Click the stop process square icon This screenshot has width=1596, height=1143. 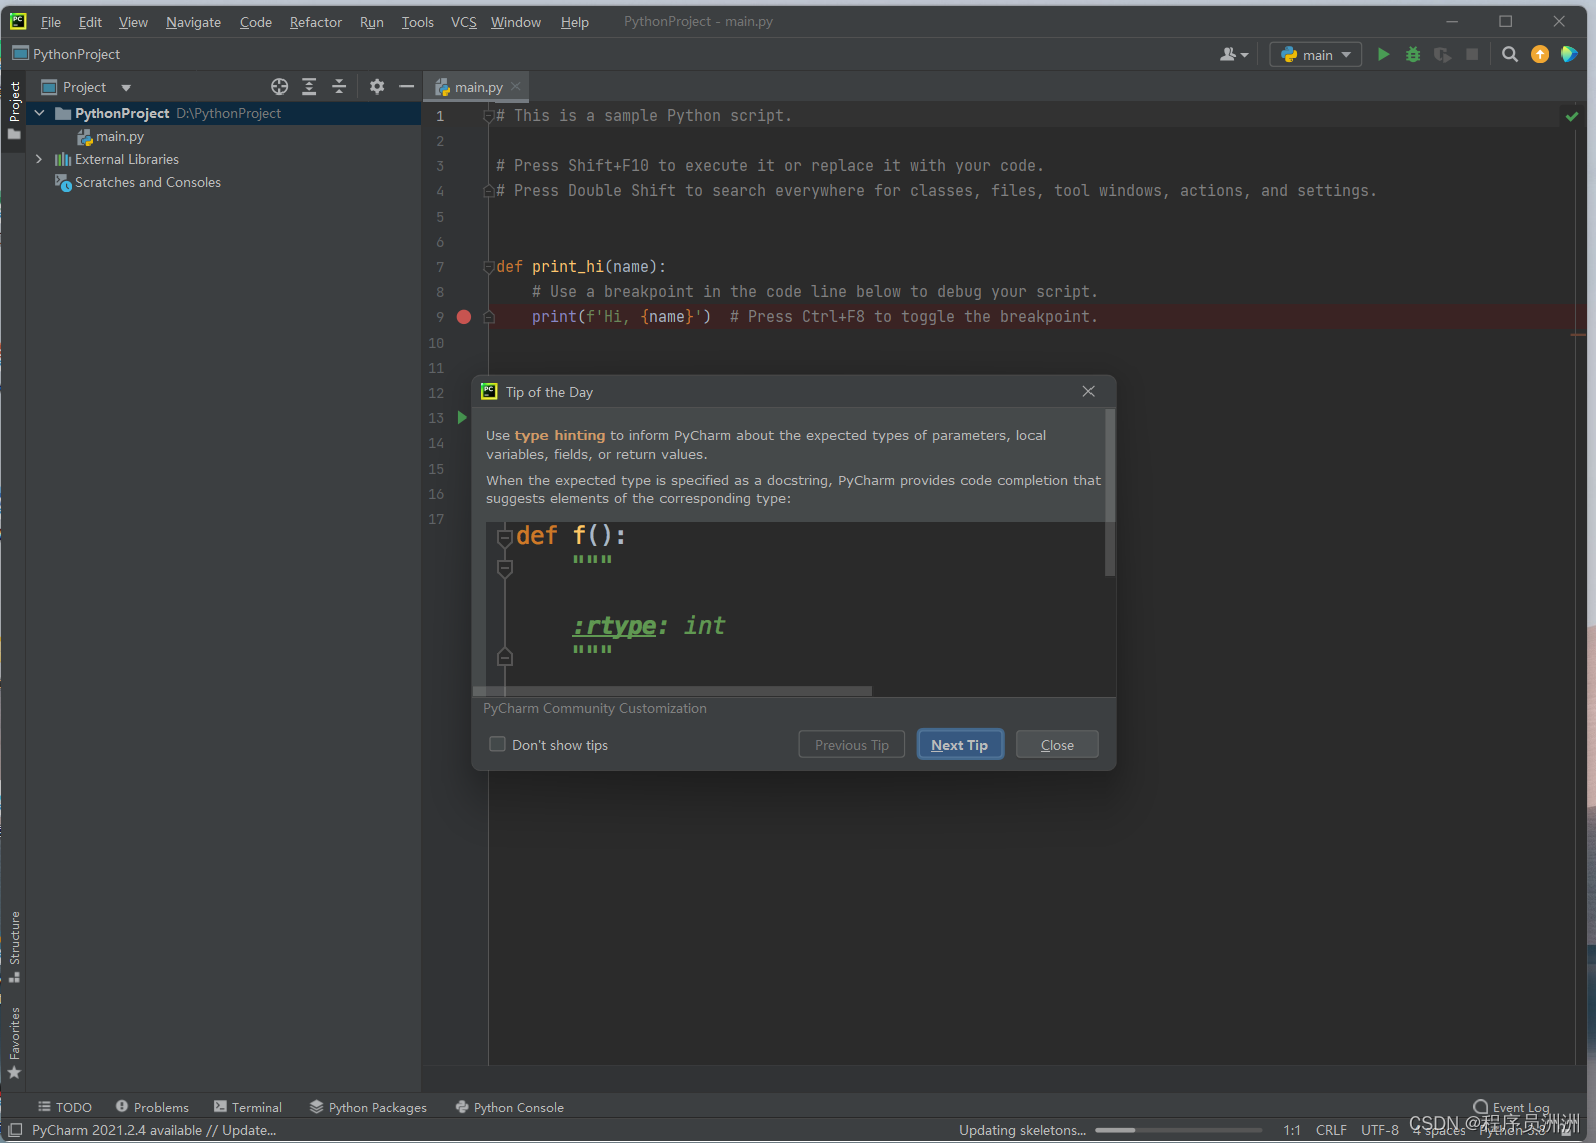coord(1472,55)
